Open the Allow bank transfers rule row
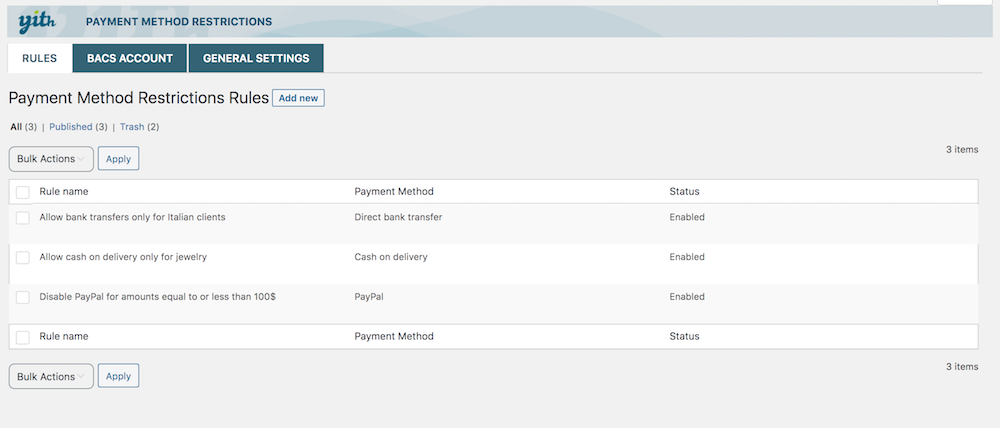The image size is (1000, 428). coord(132,217)
